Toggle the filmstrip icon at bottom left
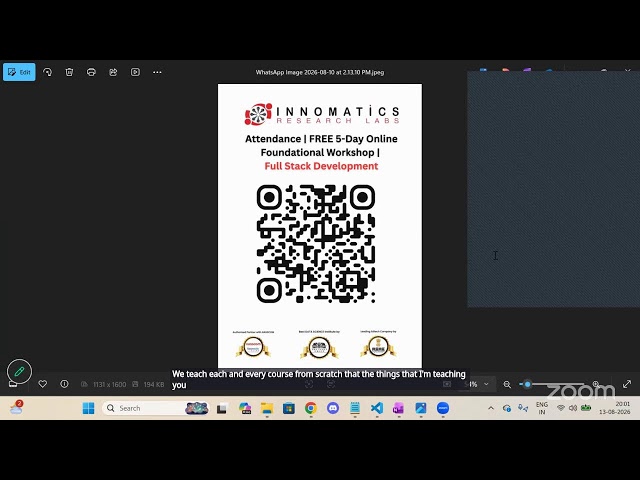Viewport: 640px width, 480px height. (x=13, y=384)
